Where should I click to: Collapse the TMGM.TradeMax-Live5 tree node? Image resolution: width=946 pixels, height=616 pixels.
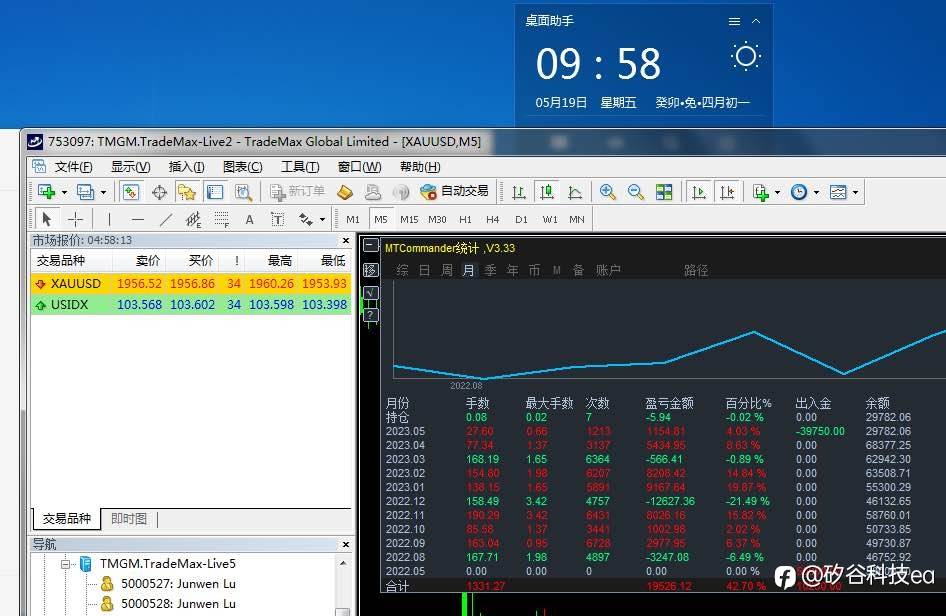[x=65, y=564]
